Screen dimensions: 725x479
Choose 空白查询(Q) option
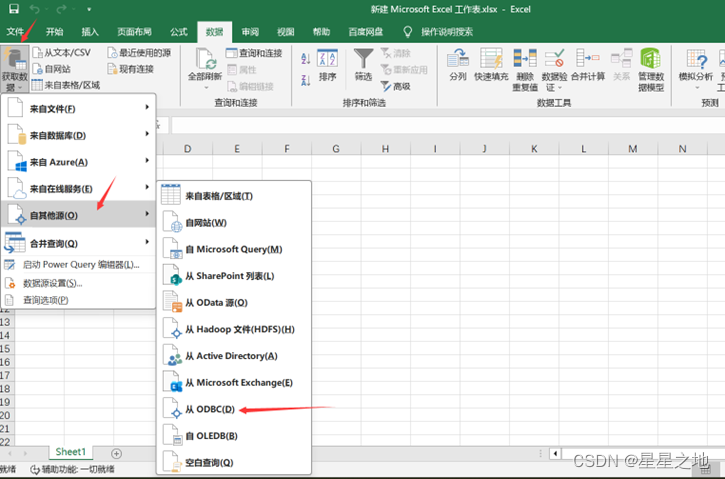coord(234,462)
